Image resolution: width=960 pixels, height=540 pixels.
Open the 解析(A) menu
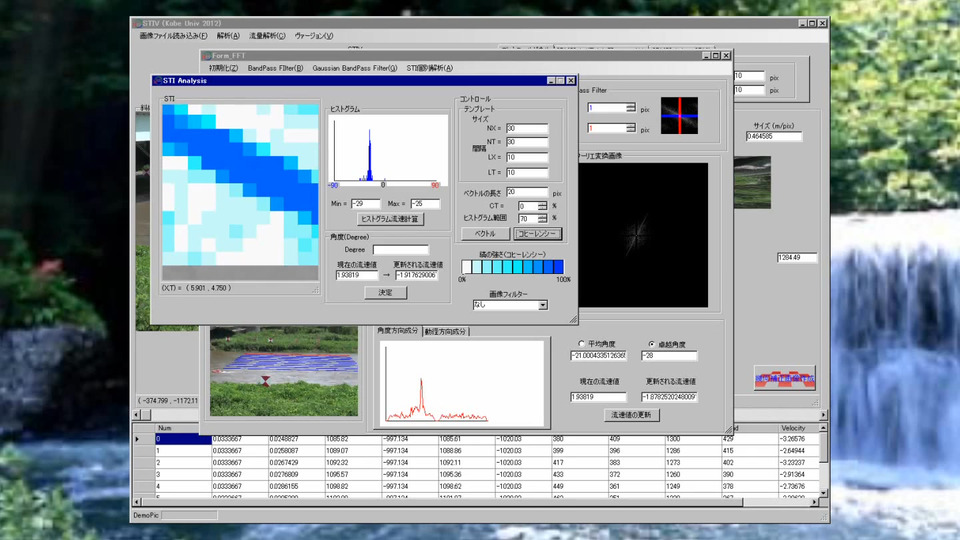(228, 36)
